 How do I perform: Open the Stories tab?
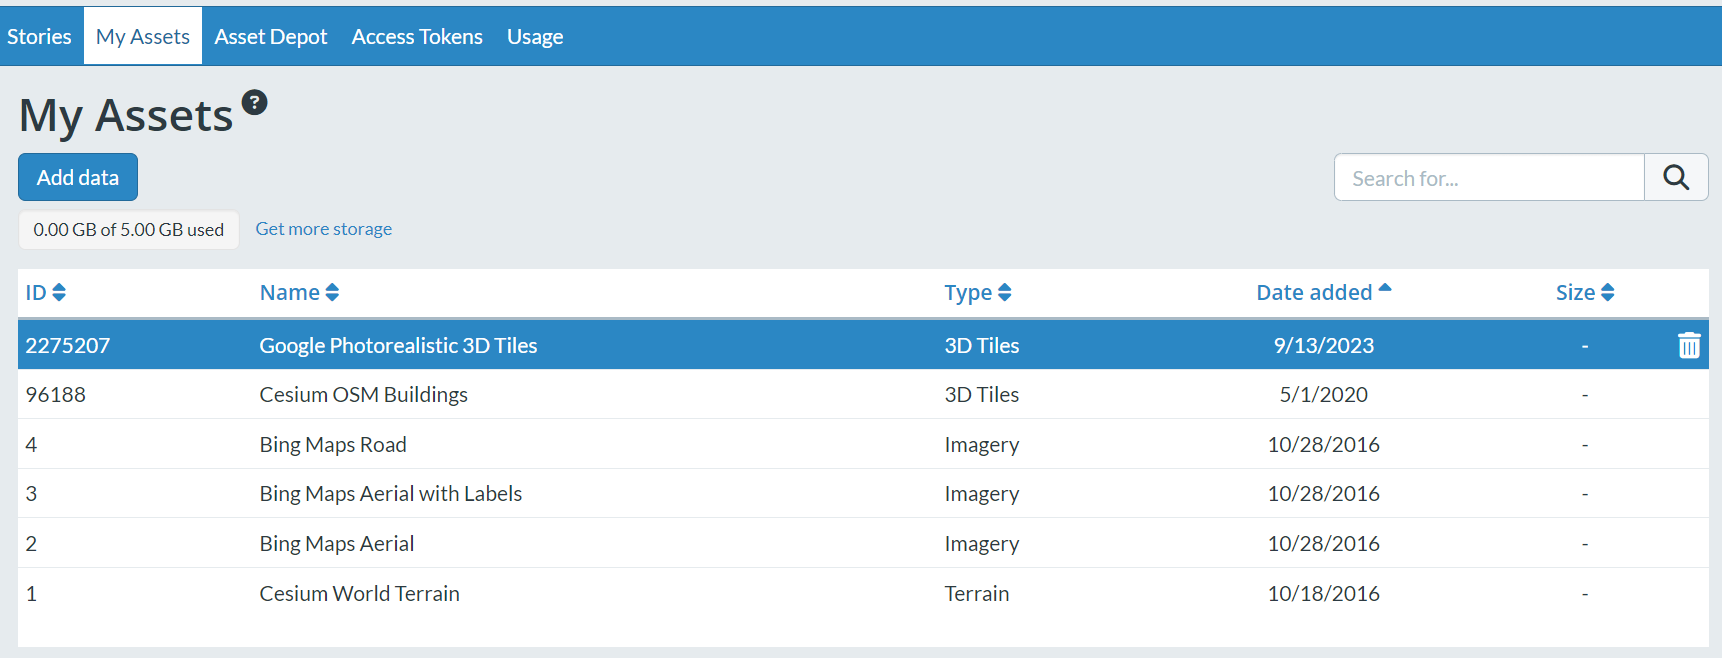coord(40,37)
